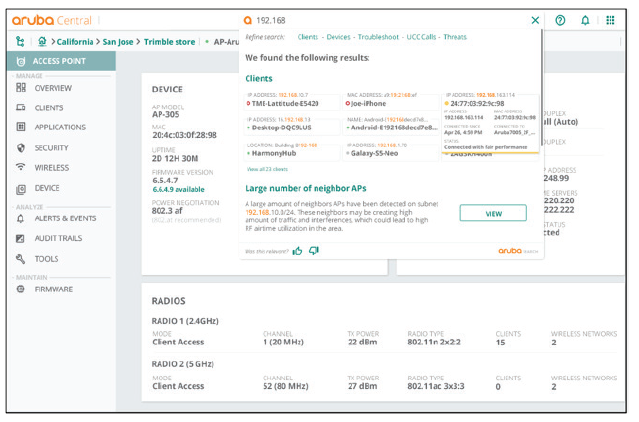Refine search by Clients
The width and height of the screenshot is (639, 422).
pos(308,37)
